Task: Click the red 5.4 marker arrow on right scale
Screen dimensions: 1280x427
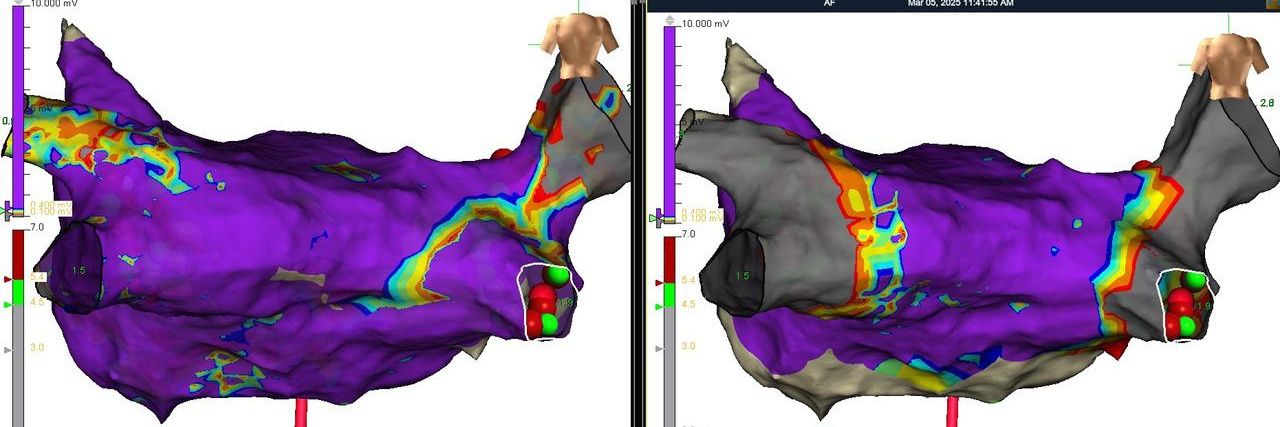Action: [x=660, y=282]
